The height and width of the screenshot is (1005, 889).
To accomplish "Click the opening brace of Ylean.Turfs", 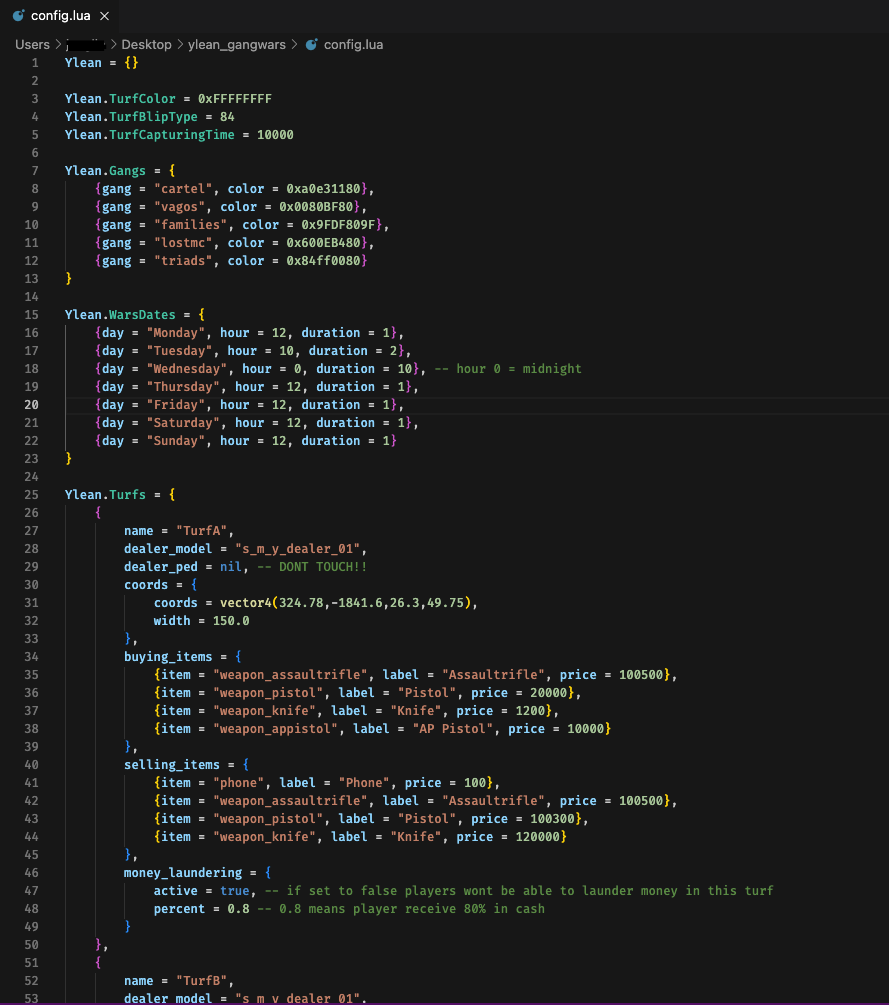I will coord(172,495).
